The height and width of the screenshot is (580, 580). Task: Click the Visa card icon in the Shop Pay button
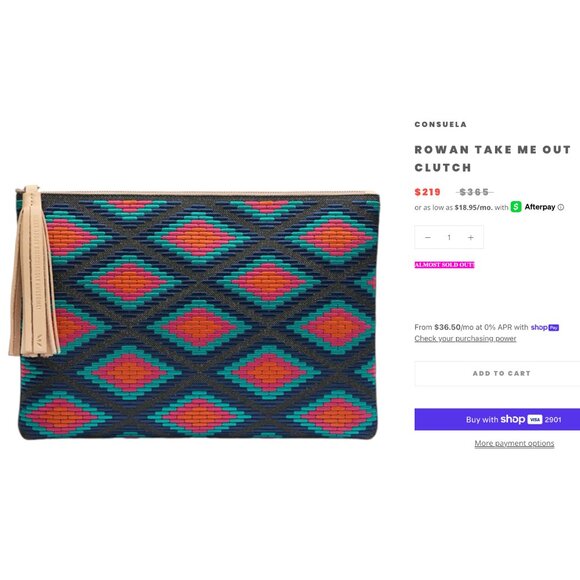point(535,419)
